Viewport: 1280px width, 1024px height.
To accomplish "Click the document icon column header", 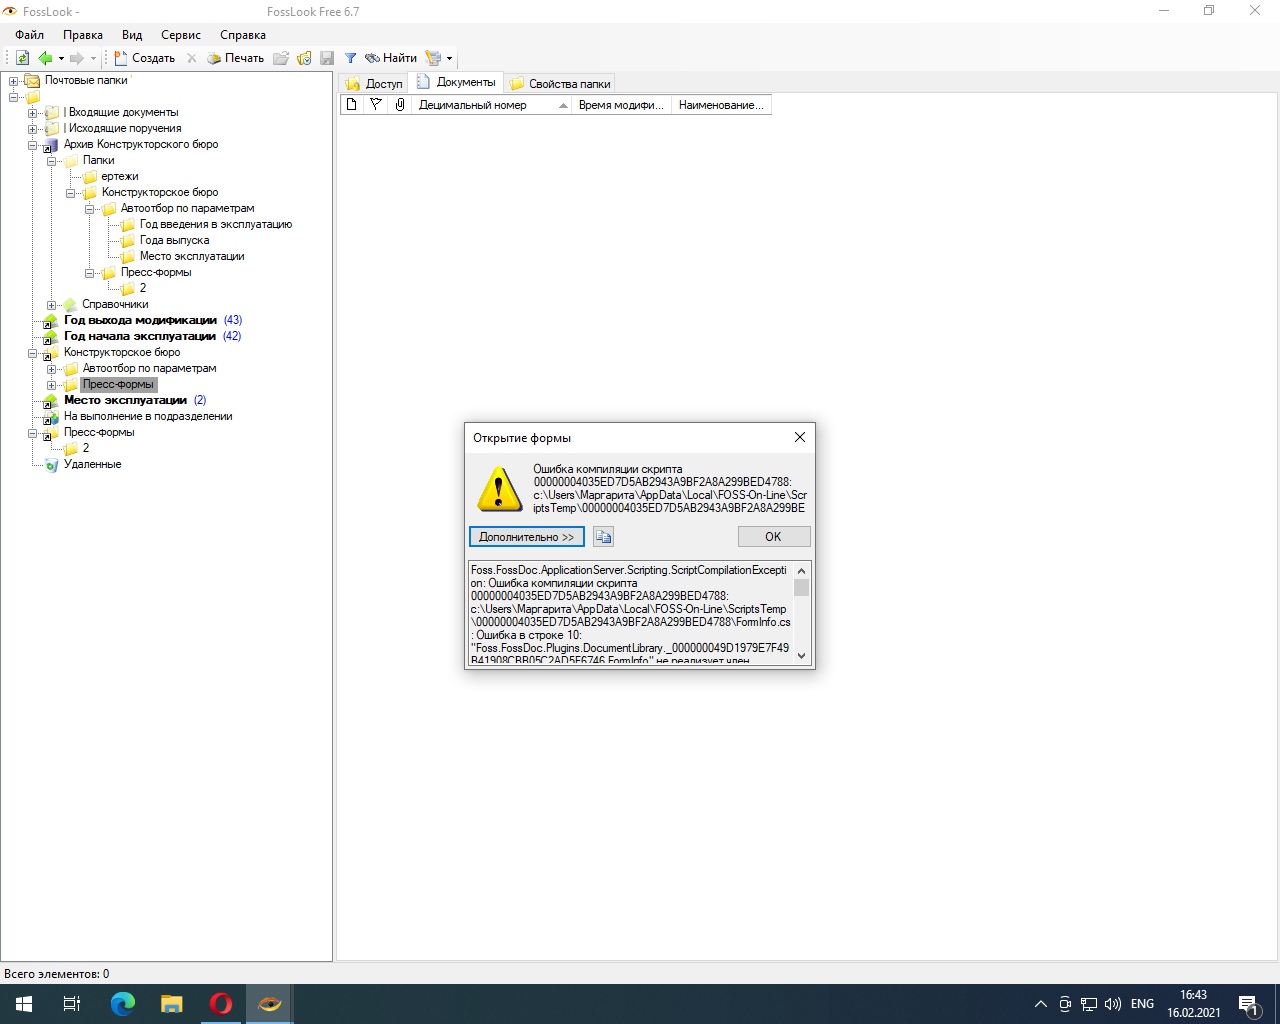I will coord(351,105).
